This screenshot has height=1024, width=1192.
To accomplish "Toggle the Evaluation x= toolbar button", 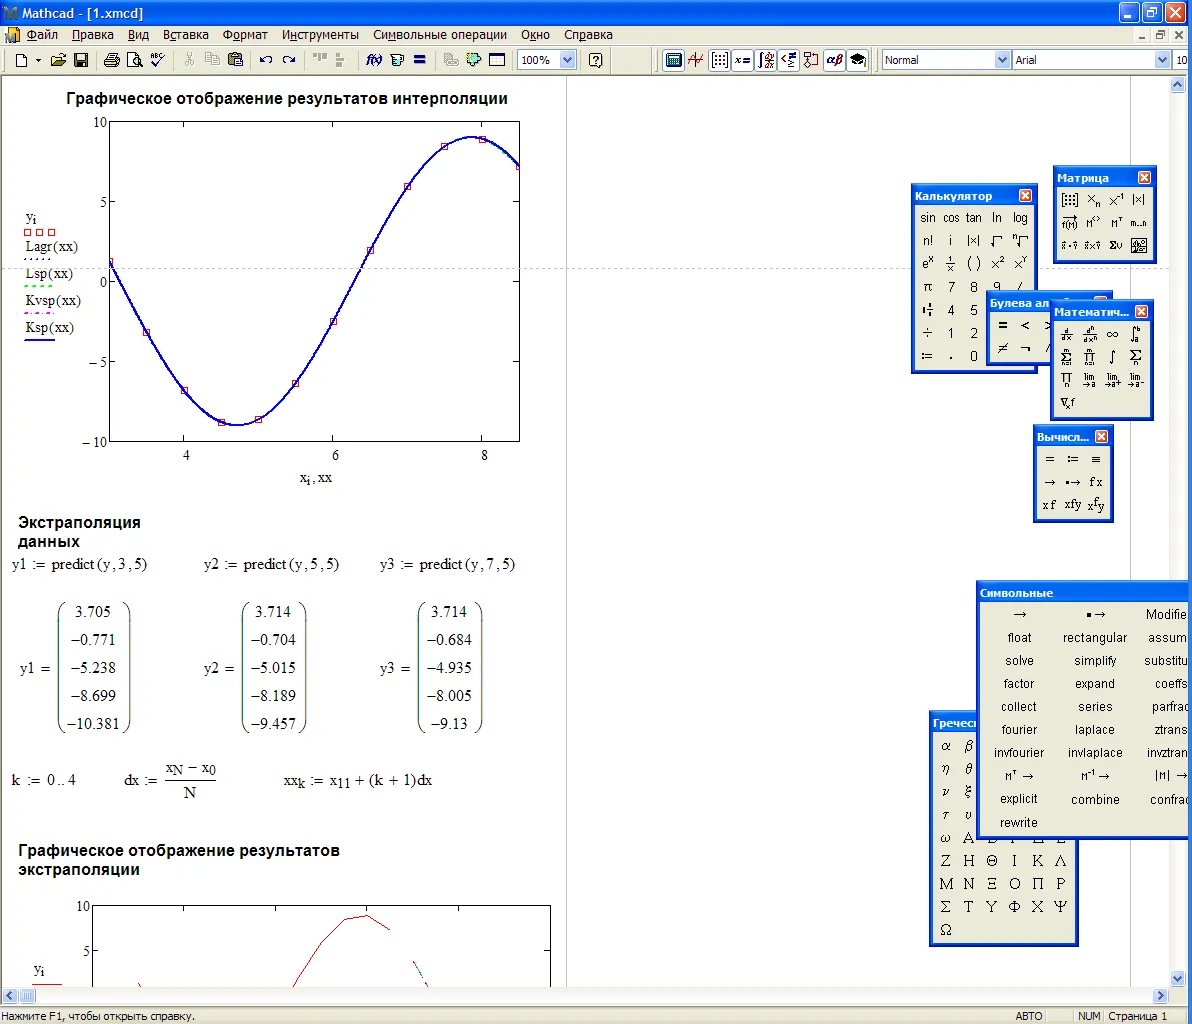I will point(742,60).
